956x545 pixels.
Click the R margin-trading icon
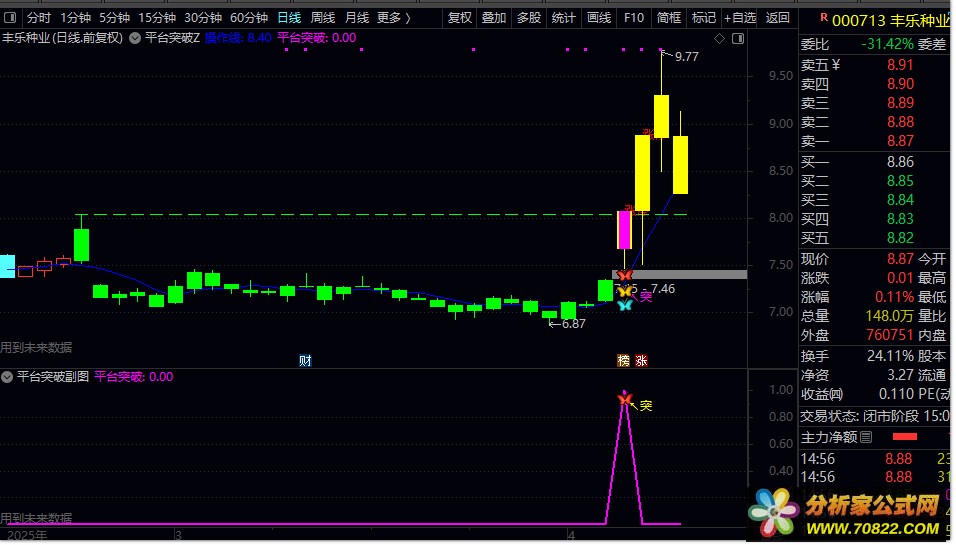coord(824,18)
